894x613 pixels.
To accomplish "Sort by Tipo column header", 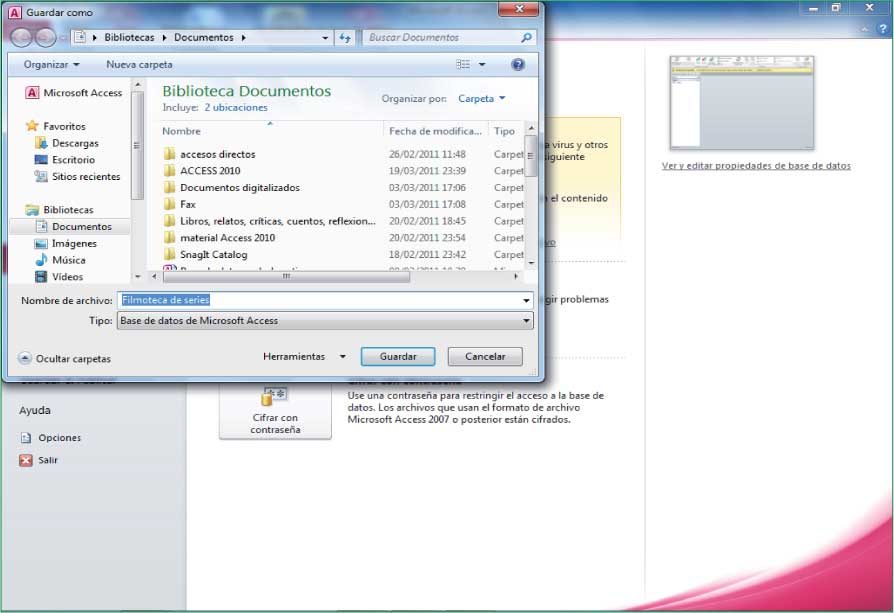I will (x=505, y=131).
